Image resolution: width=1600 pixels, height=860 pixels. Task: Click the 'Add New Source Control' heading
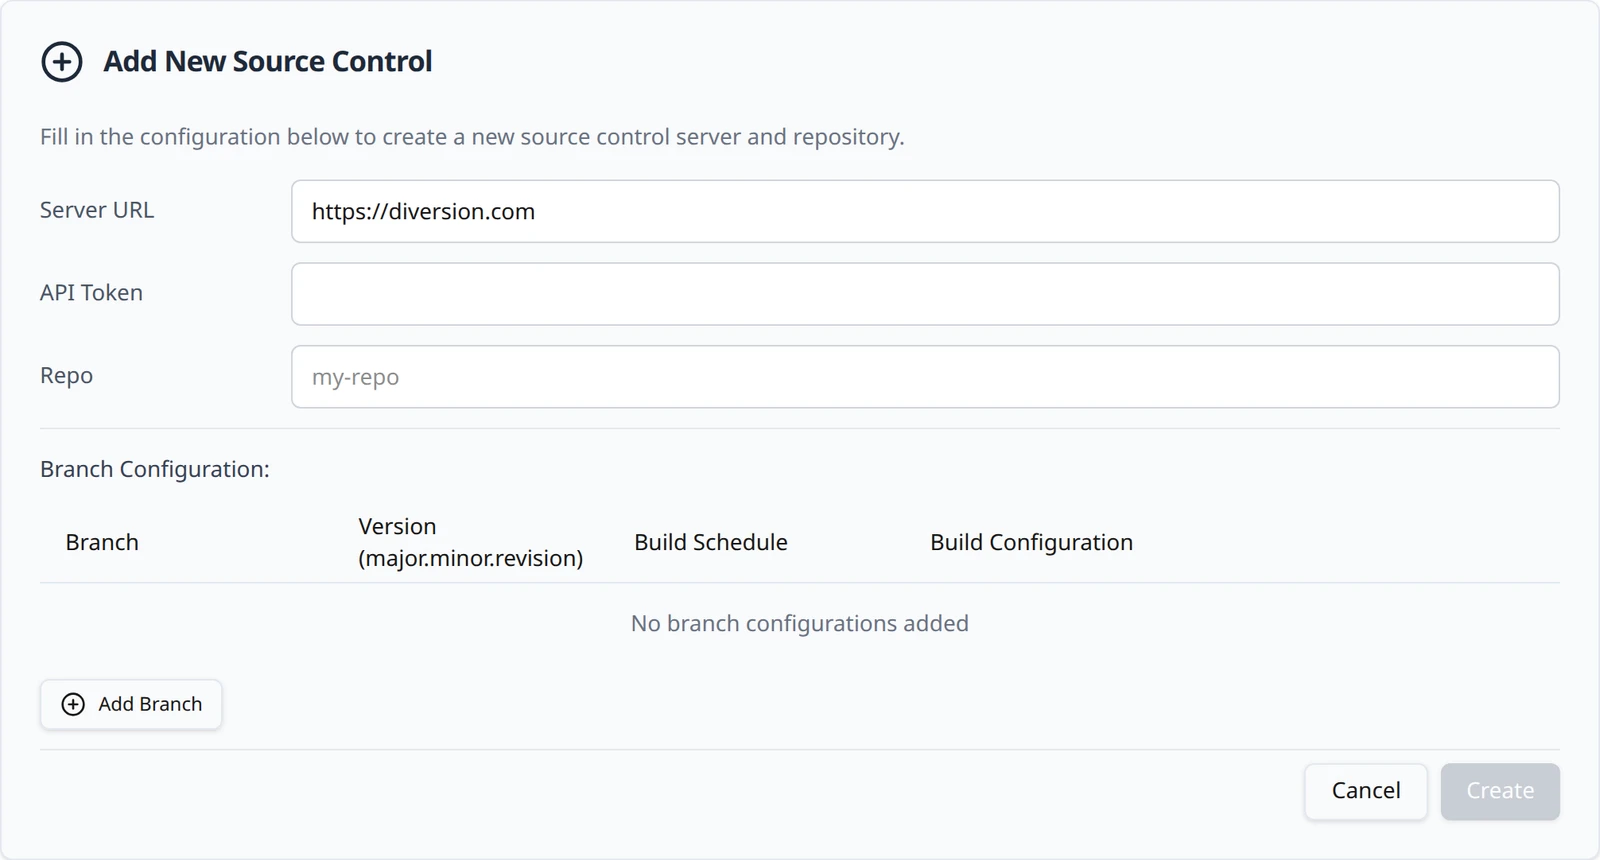click(x=268, y=62)
